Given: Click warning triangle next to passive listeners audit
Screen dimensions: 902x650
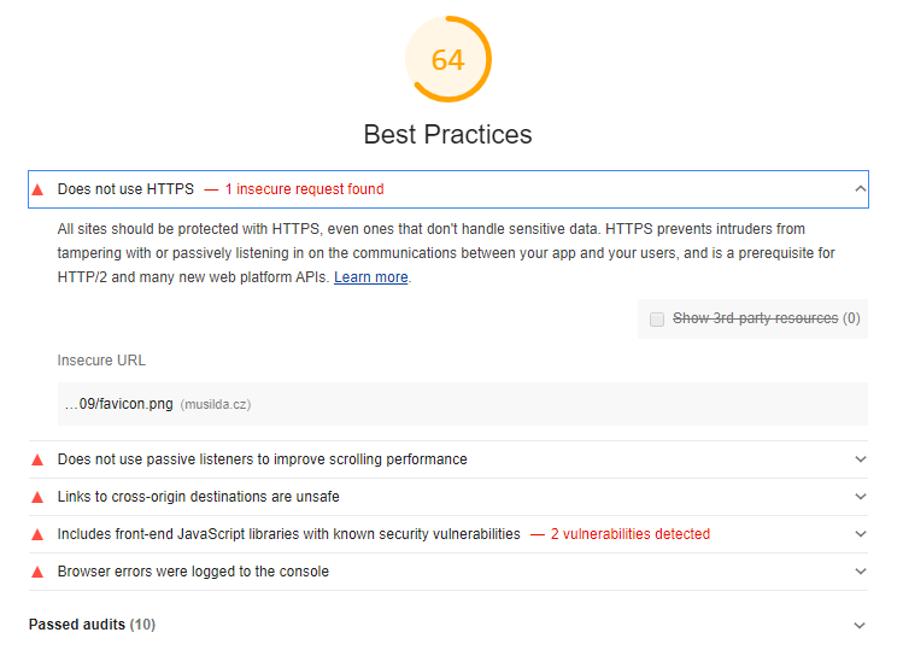Looking at the screenshot, I should pos(38,460).
